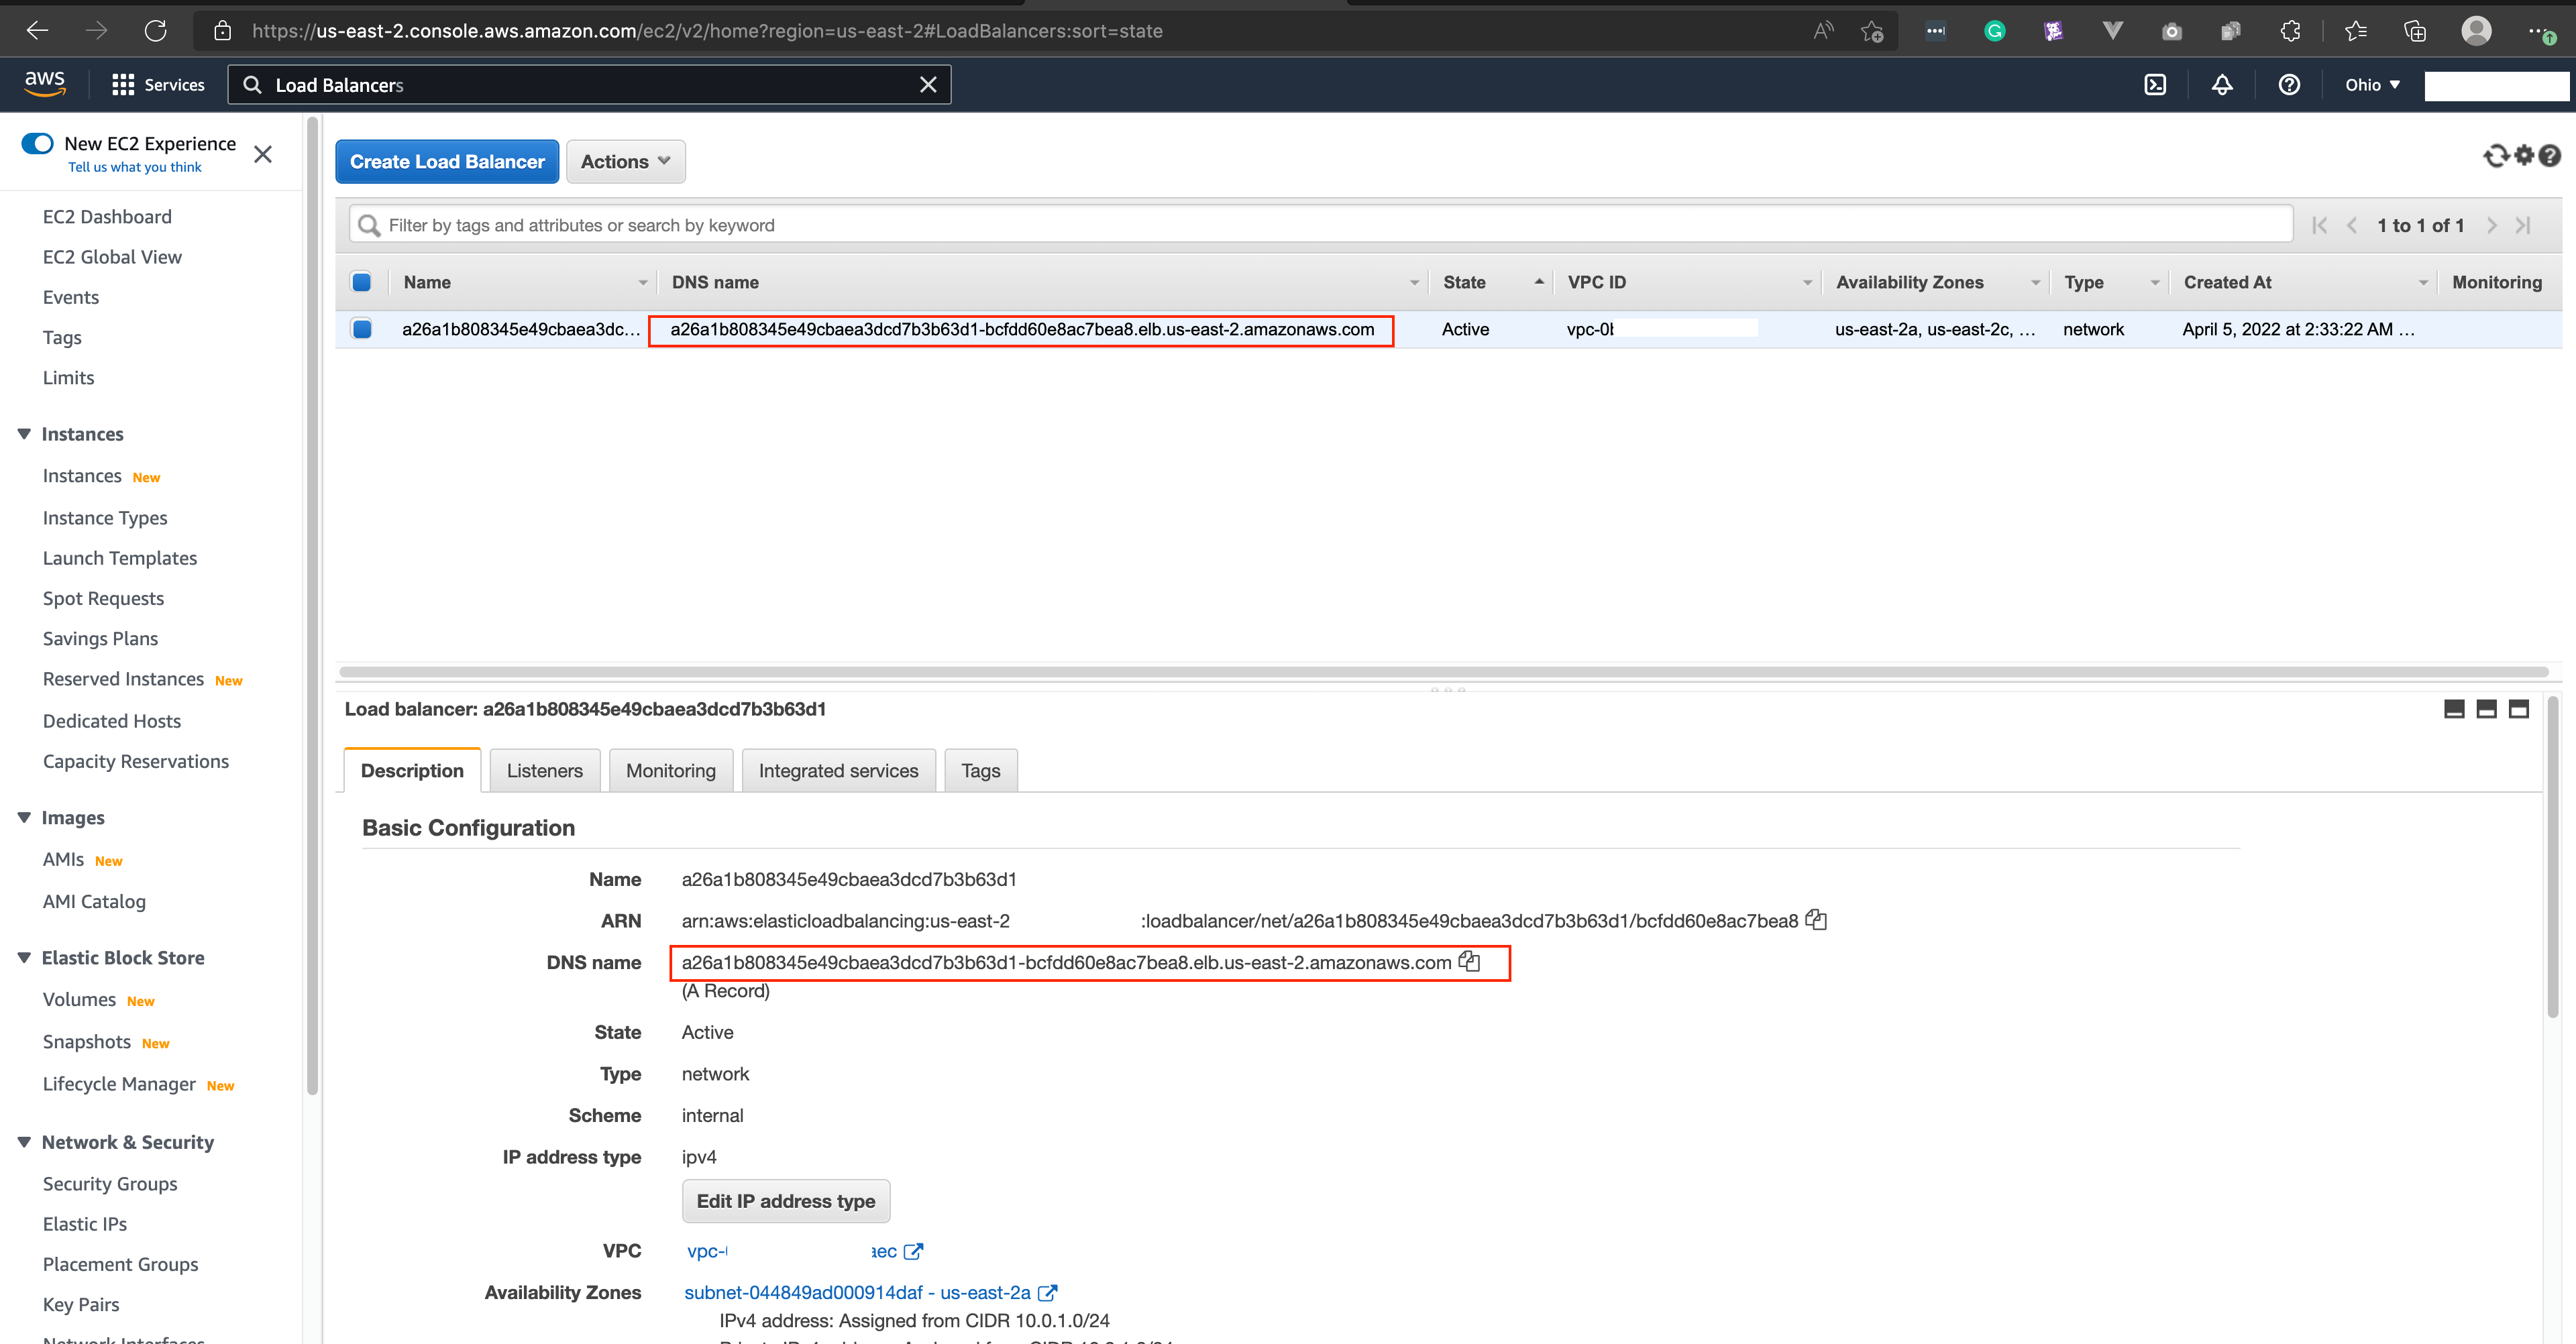Viewport: 2576px width, 1344px height.
Task: Copy the ARN to clipboard
Action: [1816, 920]
